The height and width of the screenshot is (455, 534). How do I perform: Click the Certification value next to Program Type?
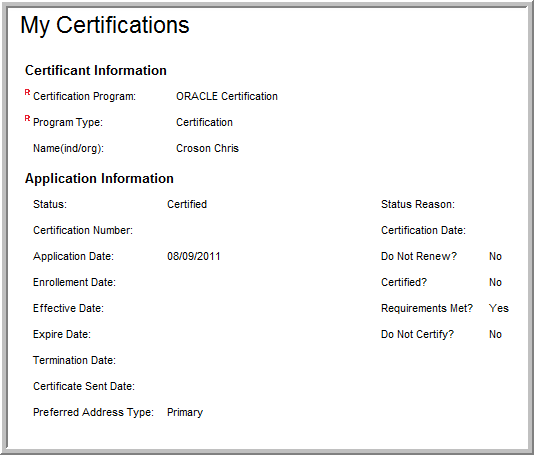(204, 122)
